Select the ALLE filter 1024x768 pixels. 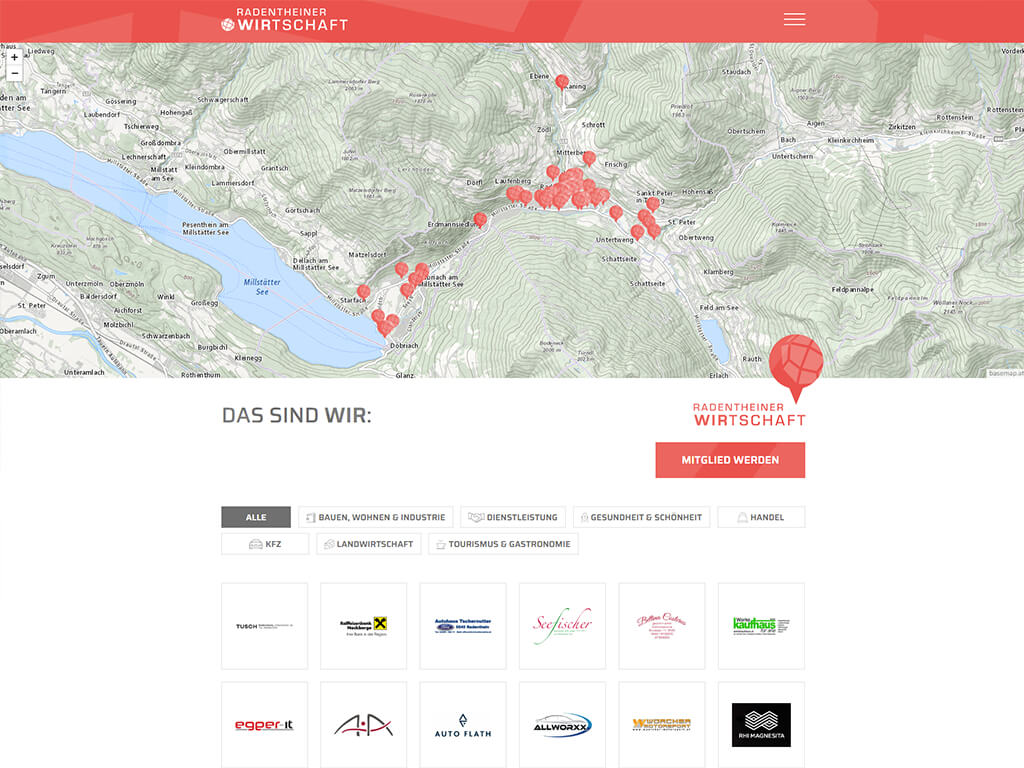click(256, 517)
